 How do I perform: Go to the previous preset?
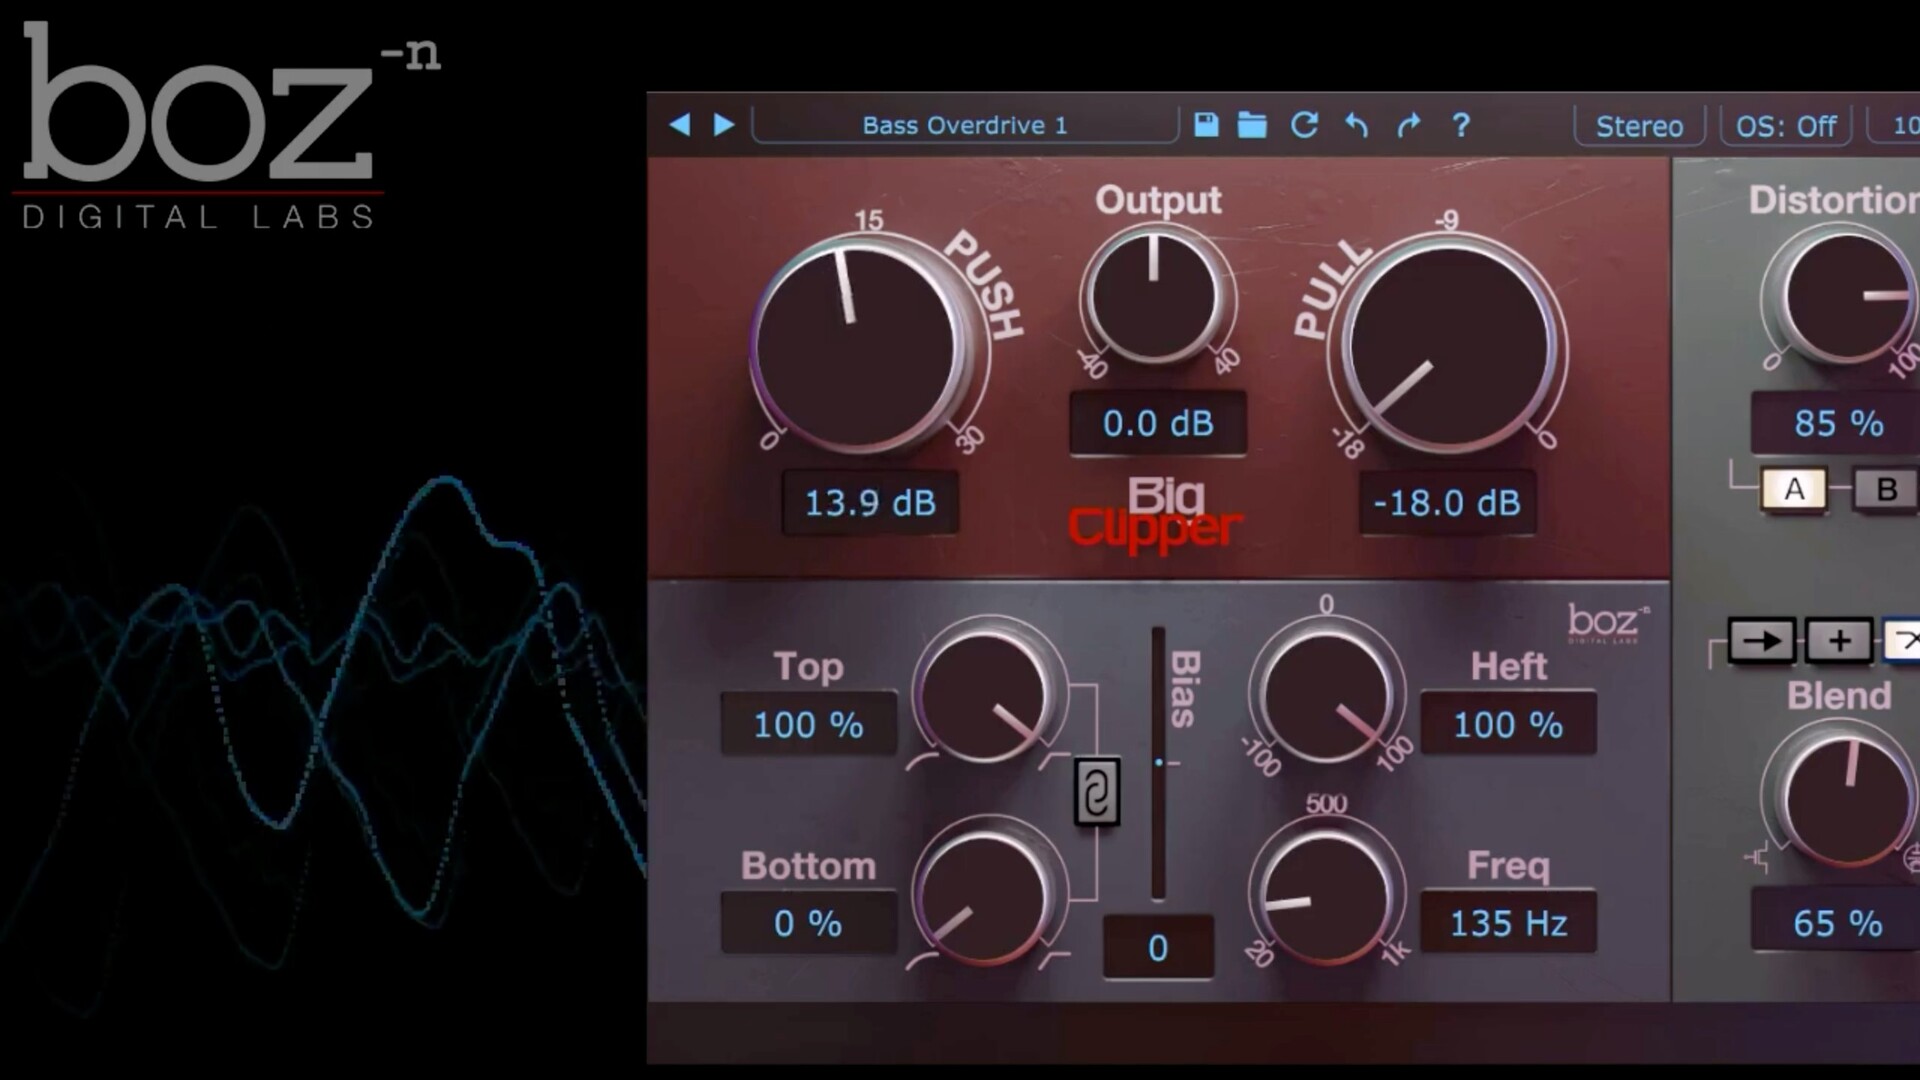pos(680,125)
